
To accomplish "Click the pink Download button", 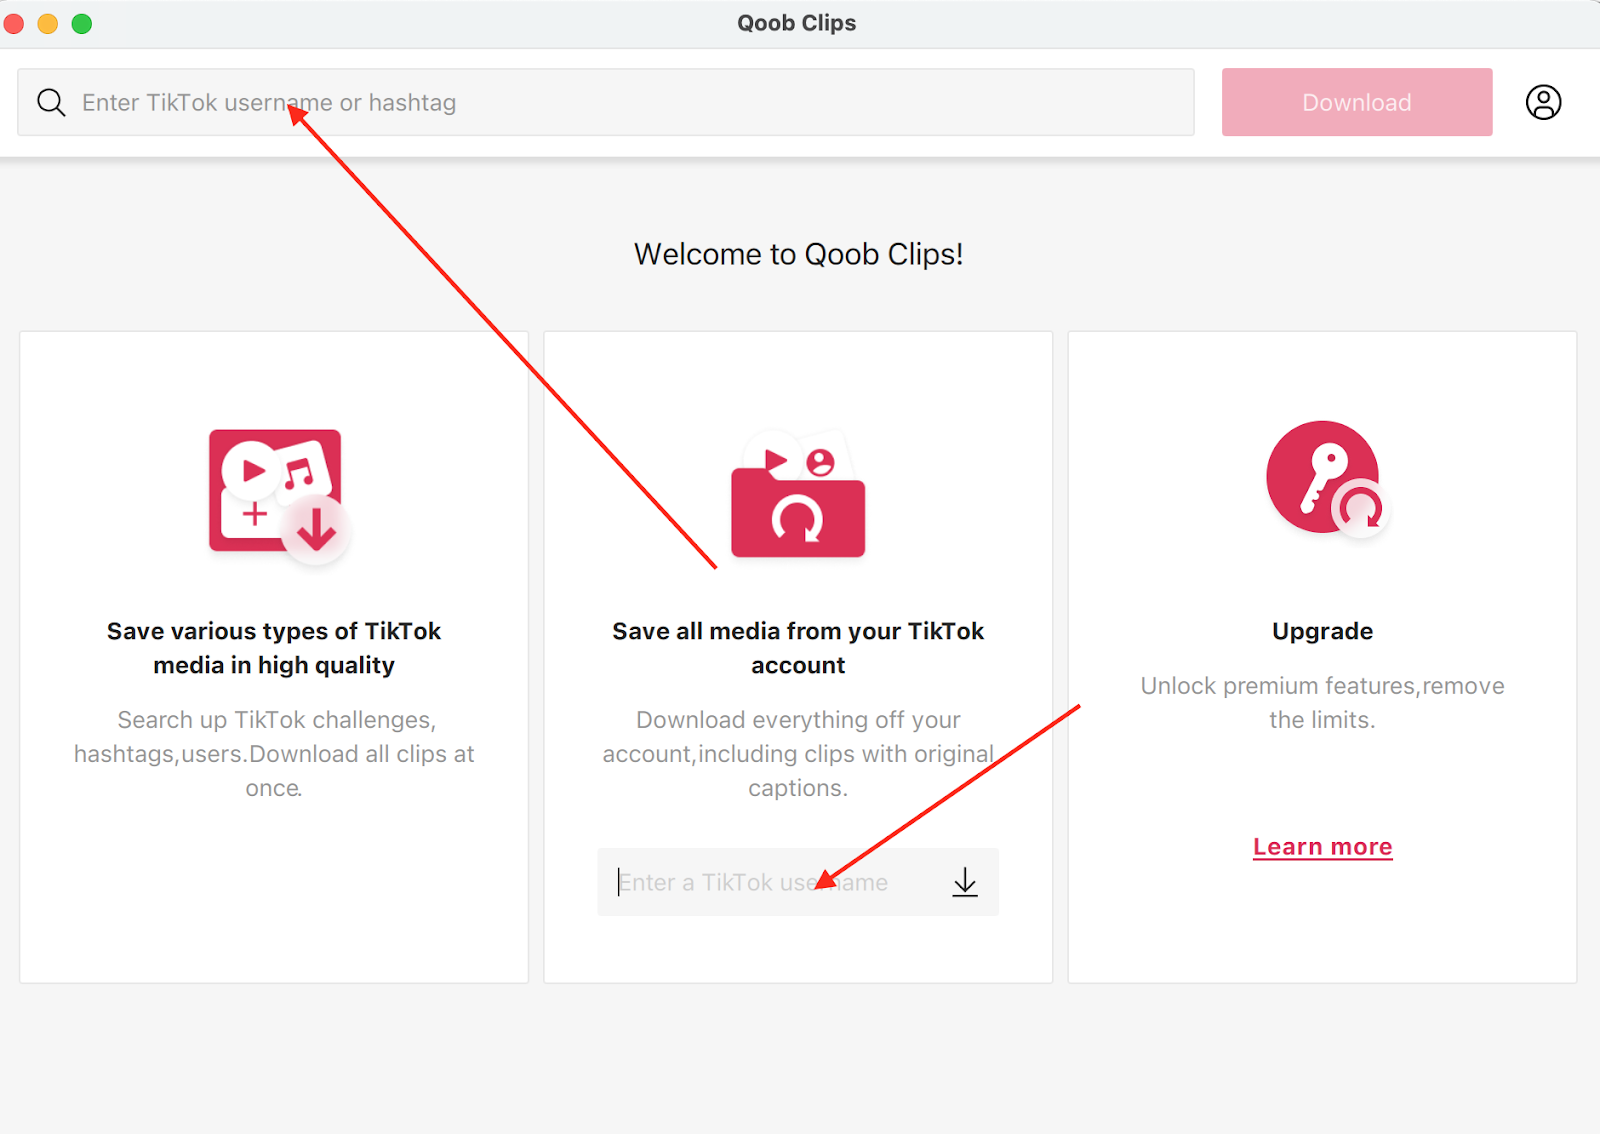I will [x=1357, y=102].
